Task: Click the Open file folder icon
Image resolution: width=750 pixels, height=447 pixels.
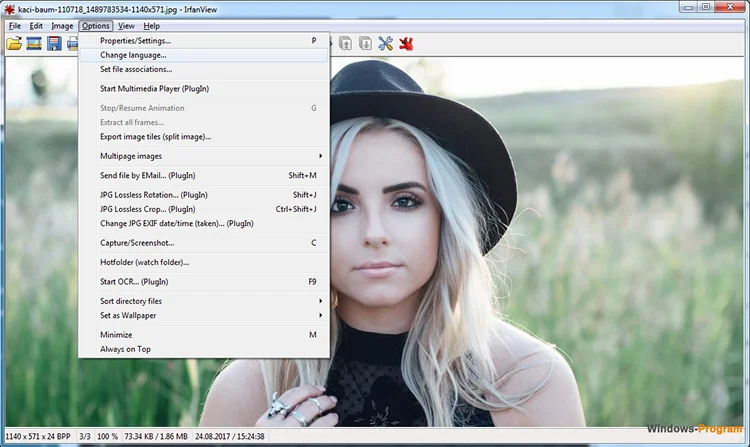Action: pyautogui.click(x=14, y=43)
